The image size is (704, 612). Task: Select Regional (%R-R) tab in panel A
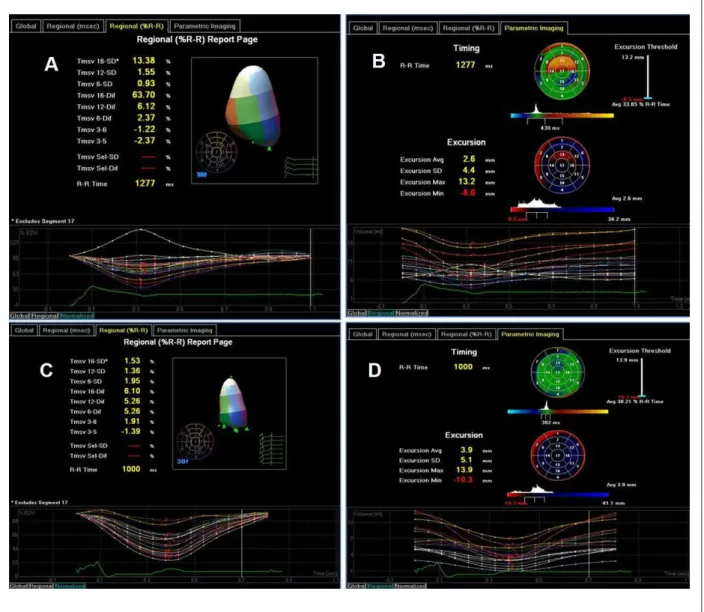pos(136,26)
